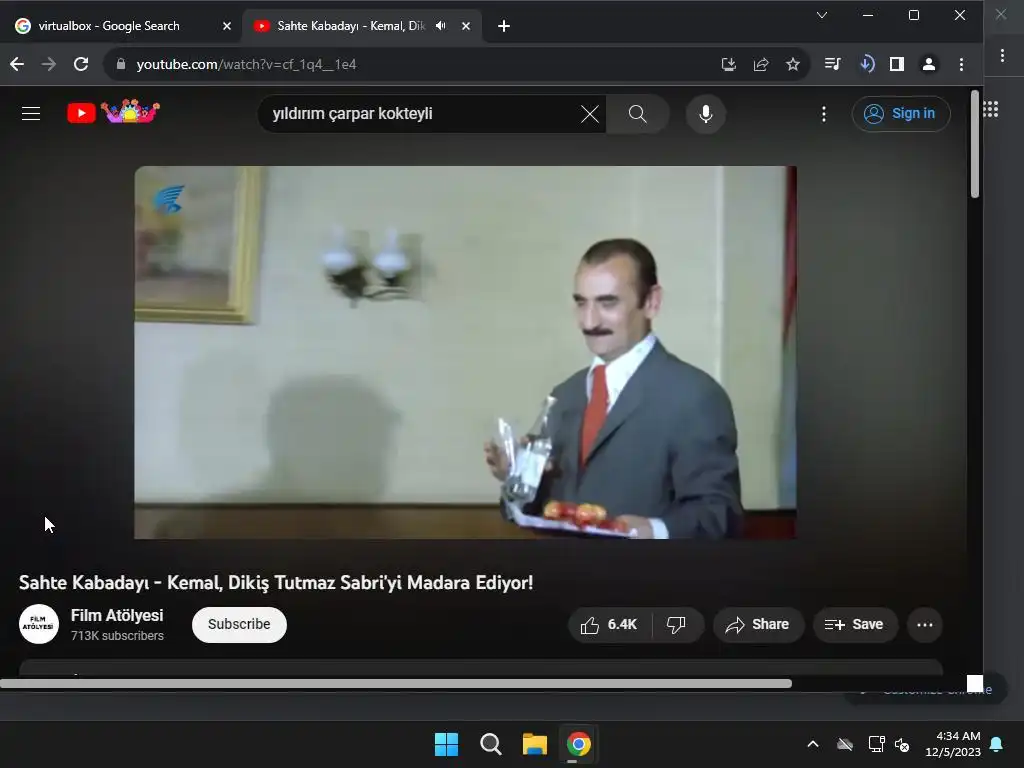Open clock and date panel
1024x768 pixels.
point(953,744)
